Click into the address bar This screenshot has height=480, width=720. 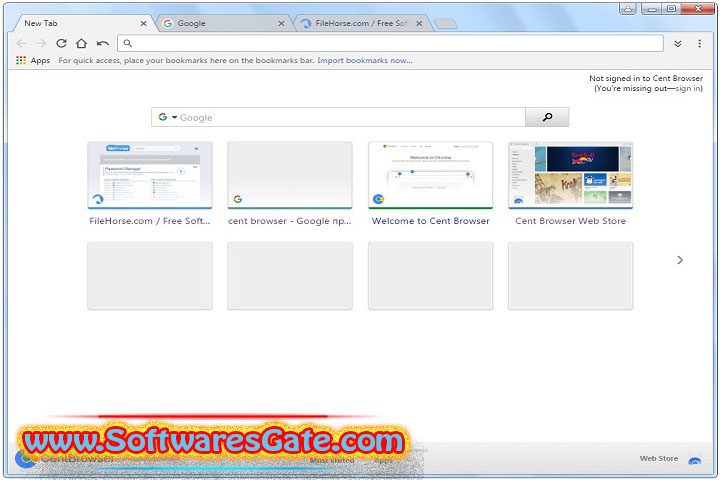tap(390, 43)
